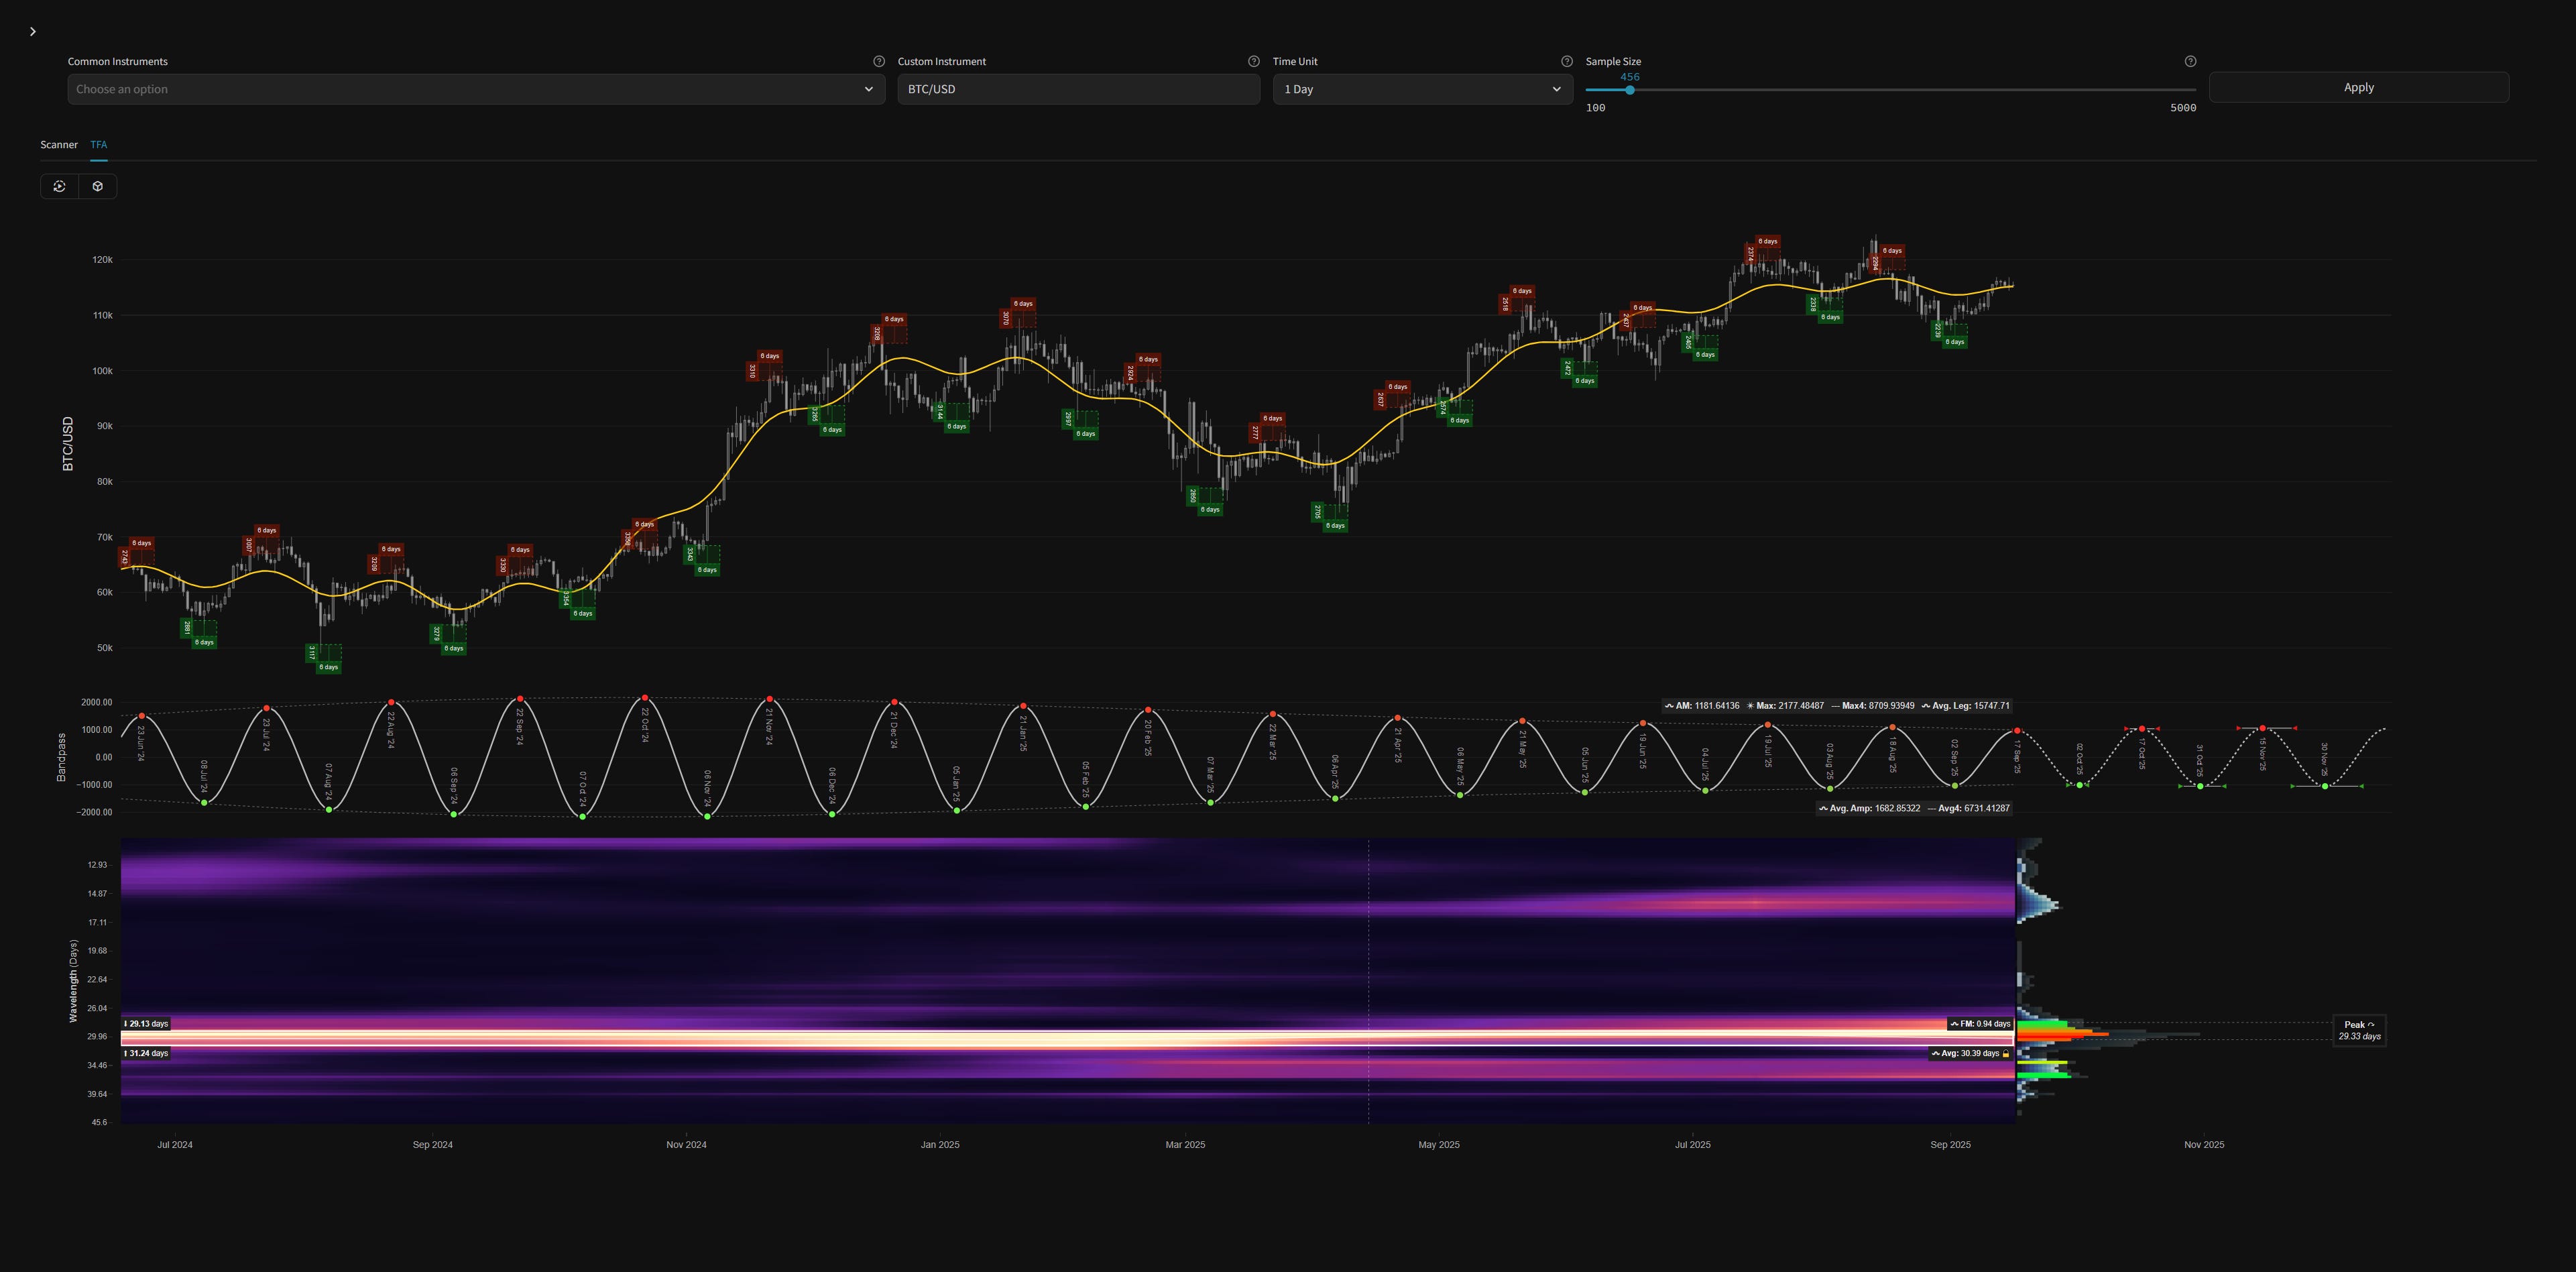Open the Common Instruments dropdown

[476, 89]
